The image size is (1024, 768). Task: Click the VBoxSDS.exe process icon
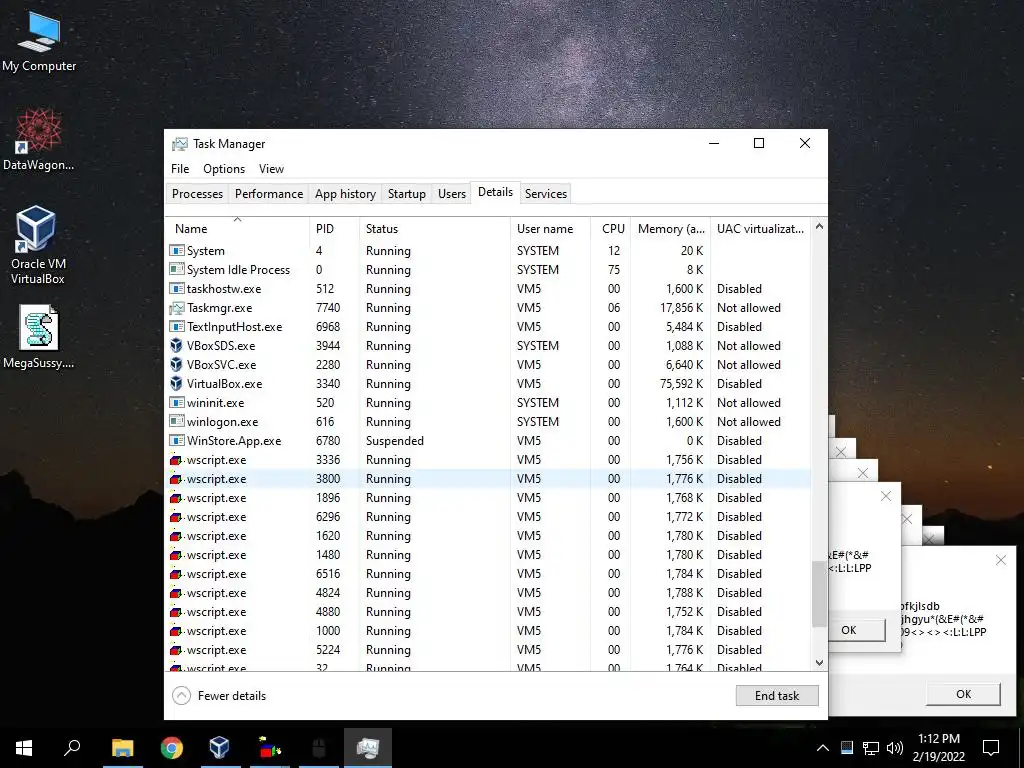(176, 345)
